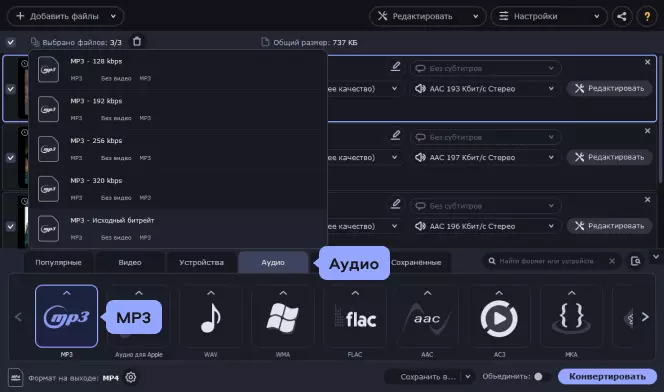Select the Аудио для Apple format
Screen dimensions: 664x392
138,316
